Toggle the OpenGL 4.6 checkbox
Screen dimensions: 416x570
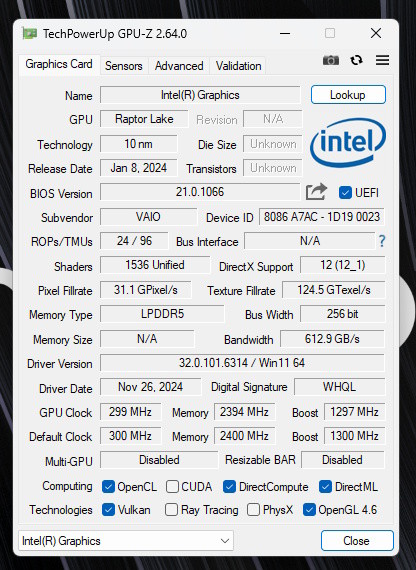coord(309,510)
